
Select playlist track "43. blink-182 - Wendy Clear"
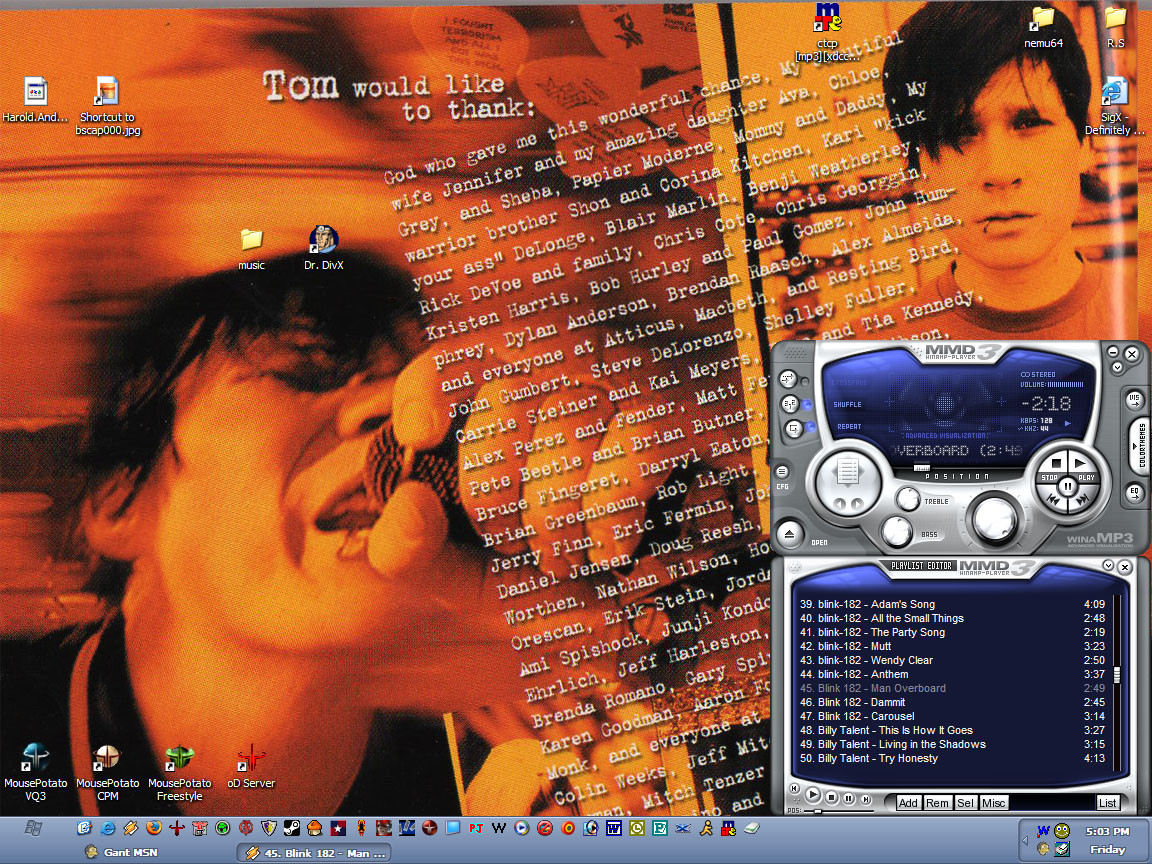[952, 660]
